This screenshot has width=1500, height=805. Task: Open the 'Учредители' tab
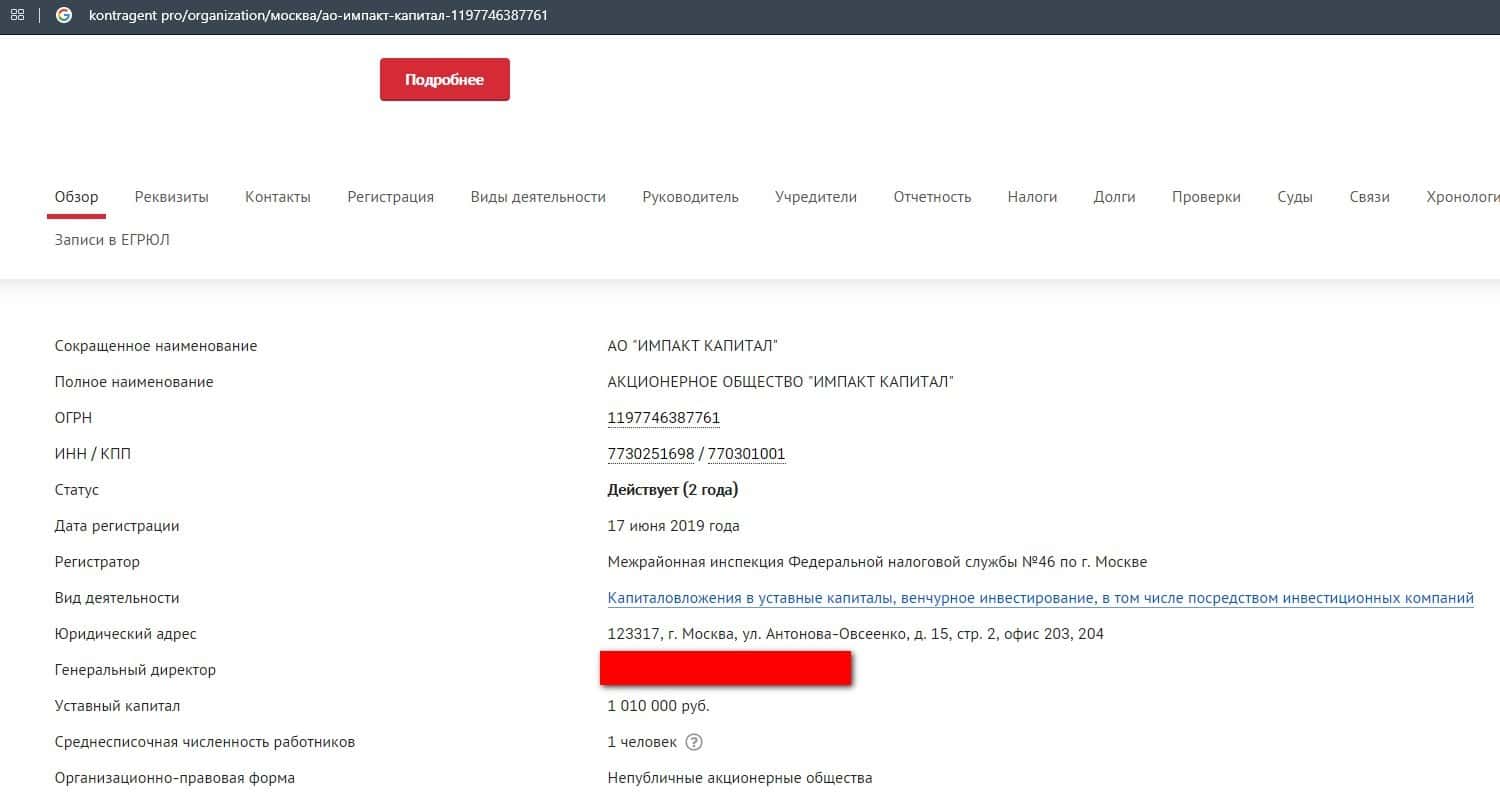coord(816,197)
